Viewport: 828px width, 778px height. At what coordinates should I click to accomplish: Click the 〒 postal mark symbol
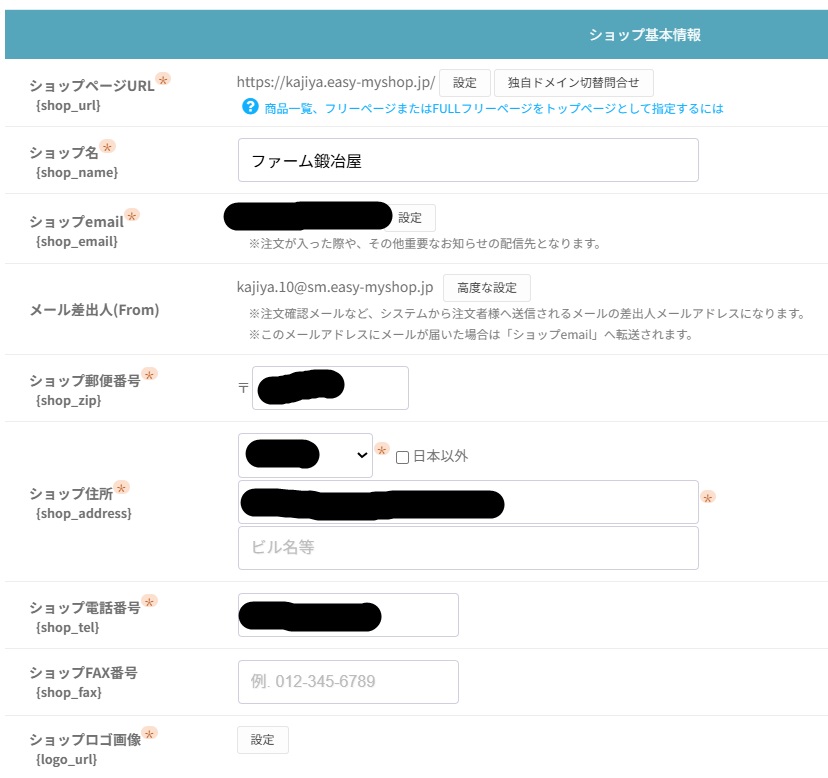coord(243,388)
